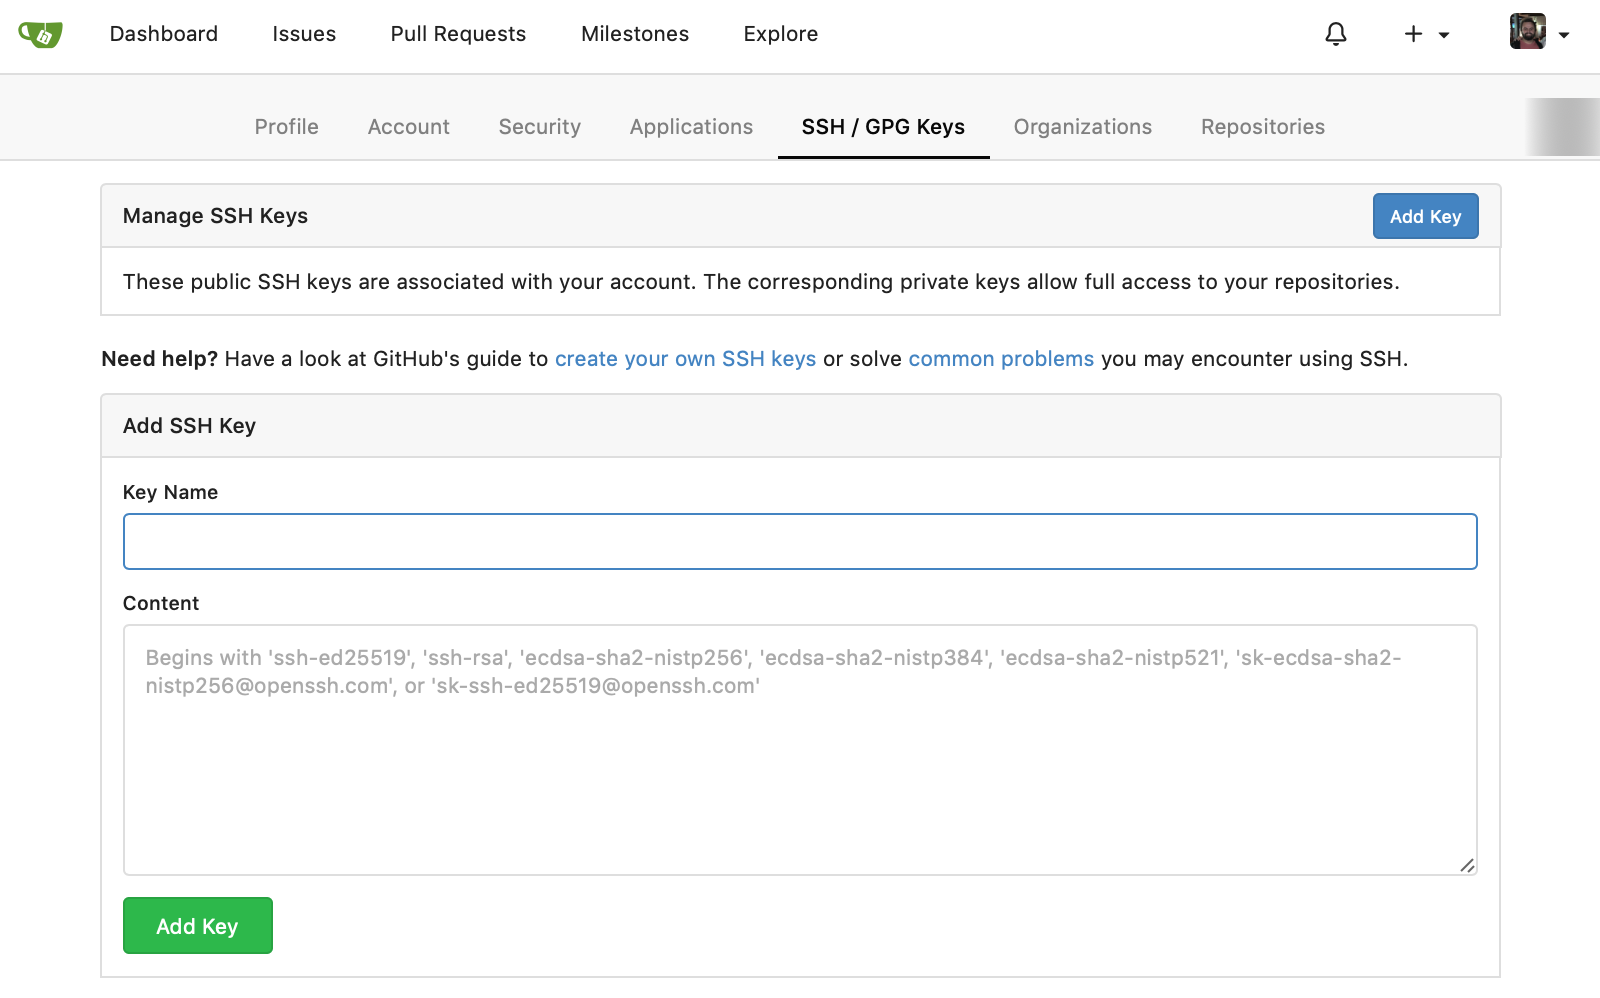The image size is (1600, 998).
Task: Click the 'Content' field label
Action: click(x=161, y=603)
